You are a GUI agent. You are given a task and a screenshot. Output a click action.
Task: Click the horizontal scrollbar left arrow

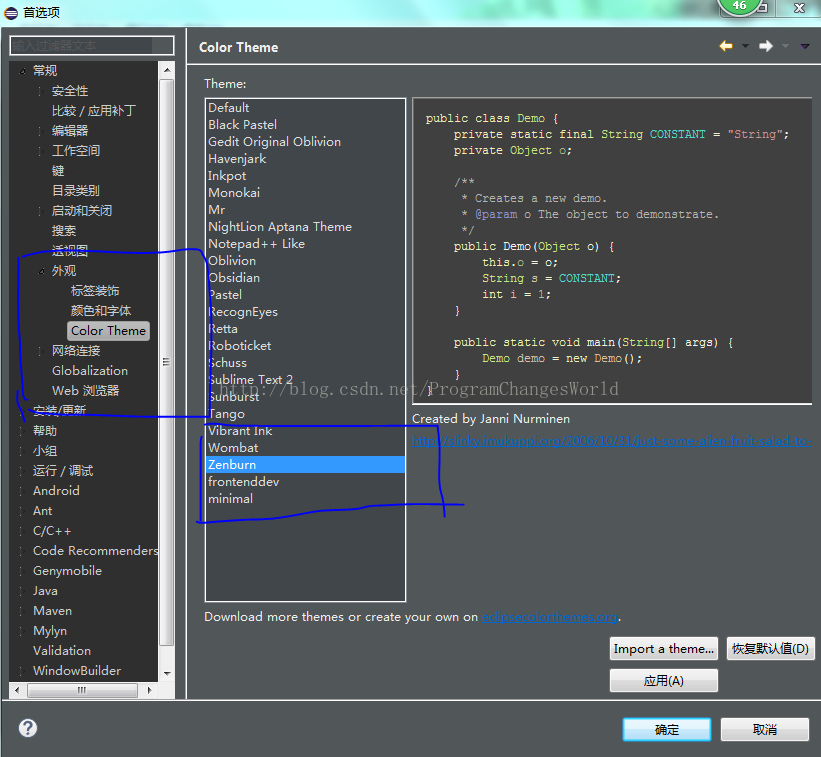click(x=17, y=690)
